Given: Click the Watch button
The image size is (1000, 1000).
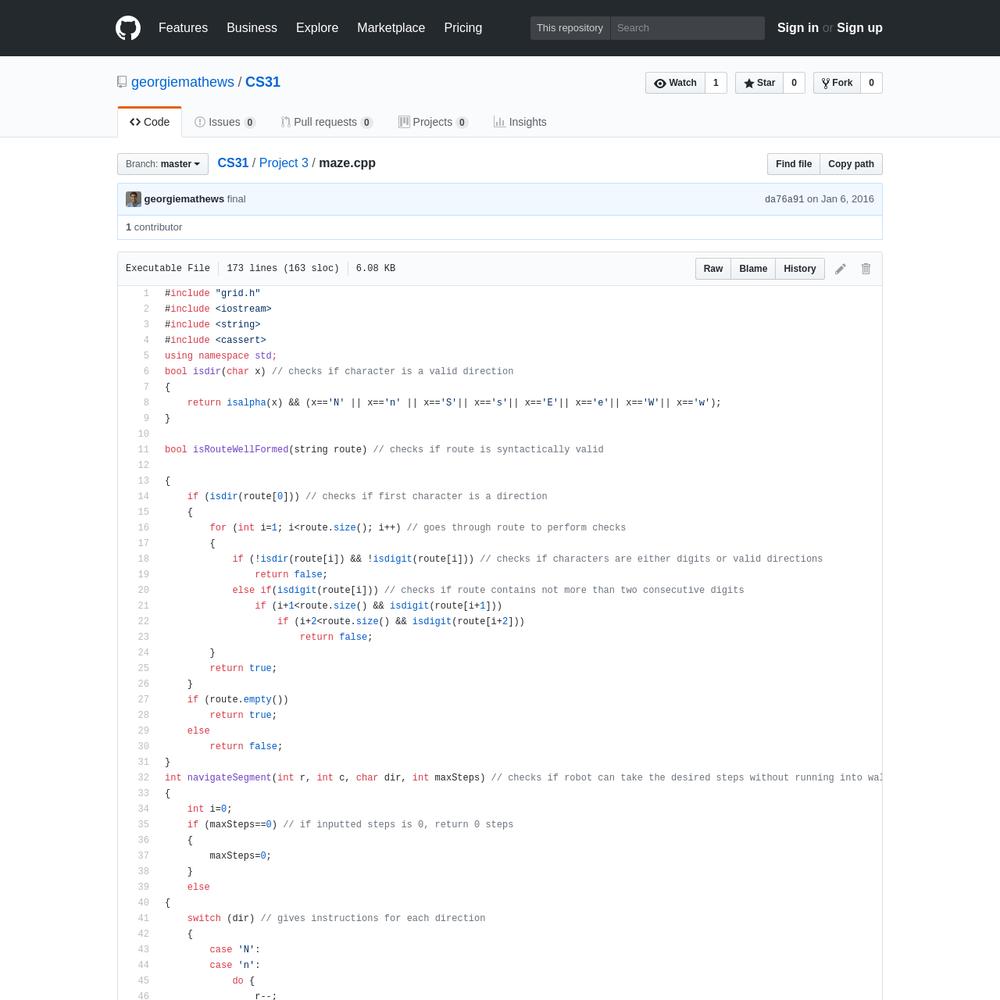Looking at the screenshot, I should point(675,83).
